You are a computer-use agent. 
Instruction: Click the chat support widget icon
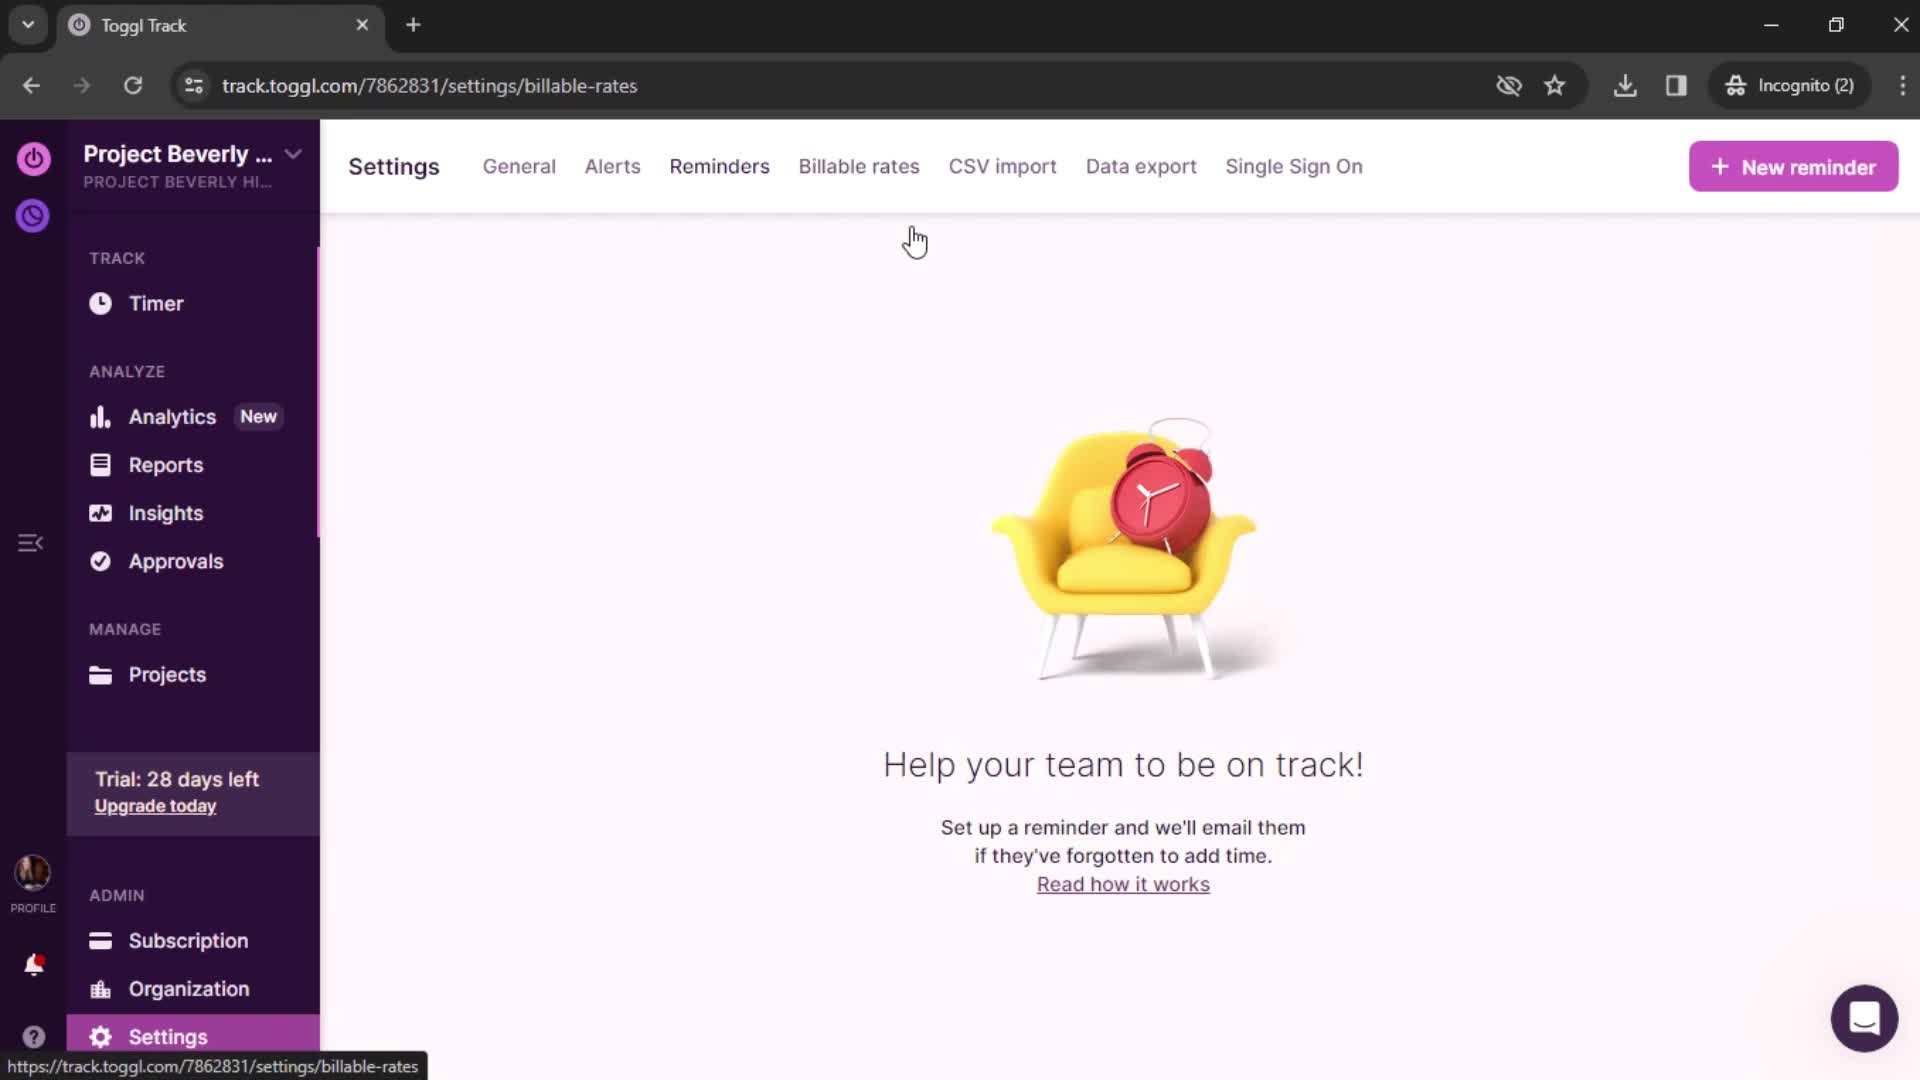[1863, 1017]
